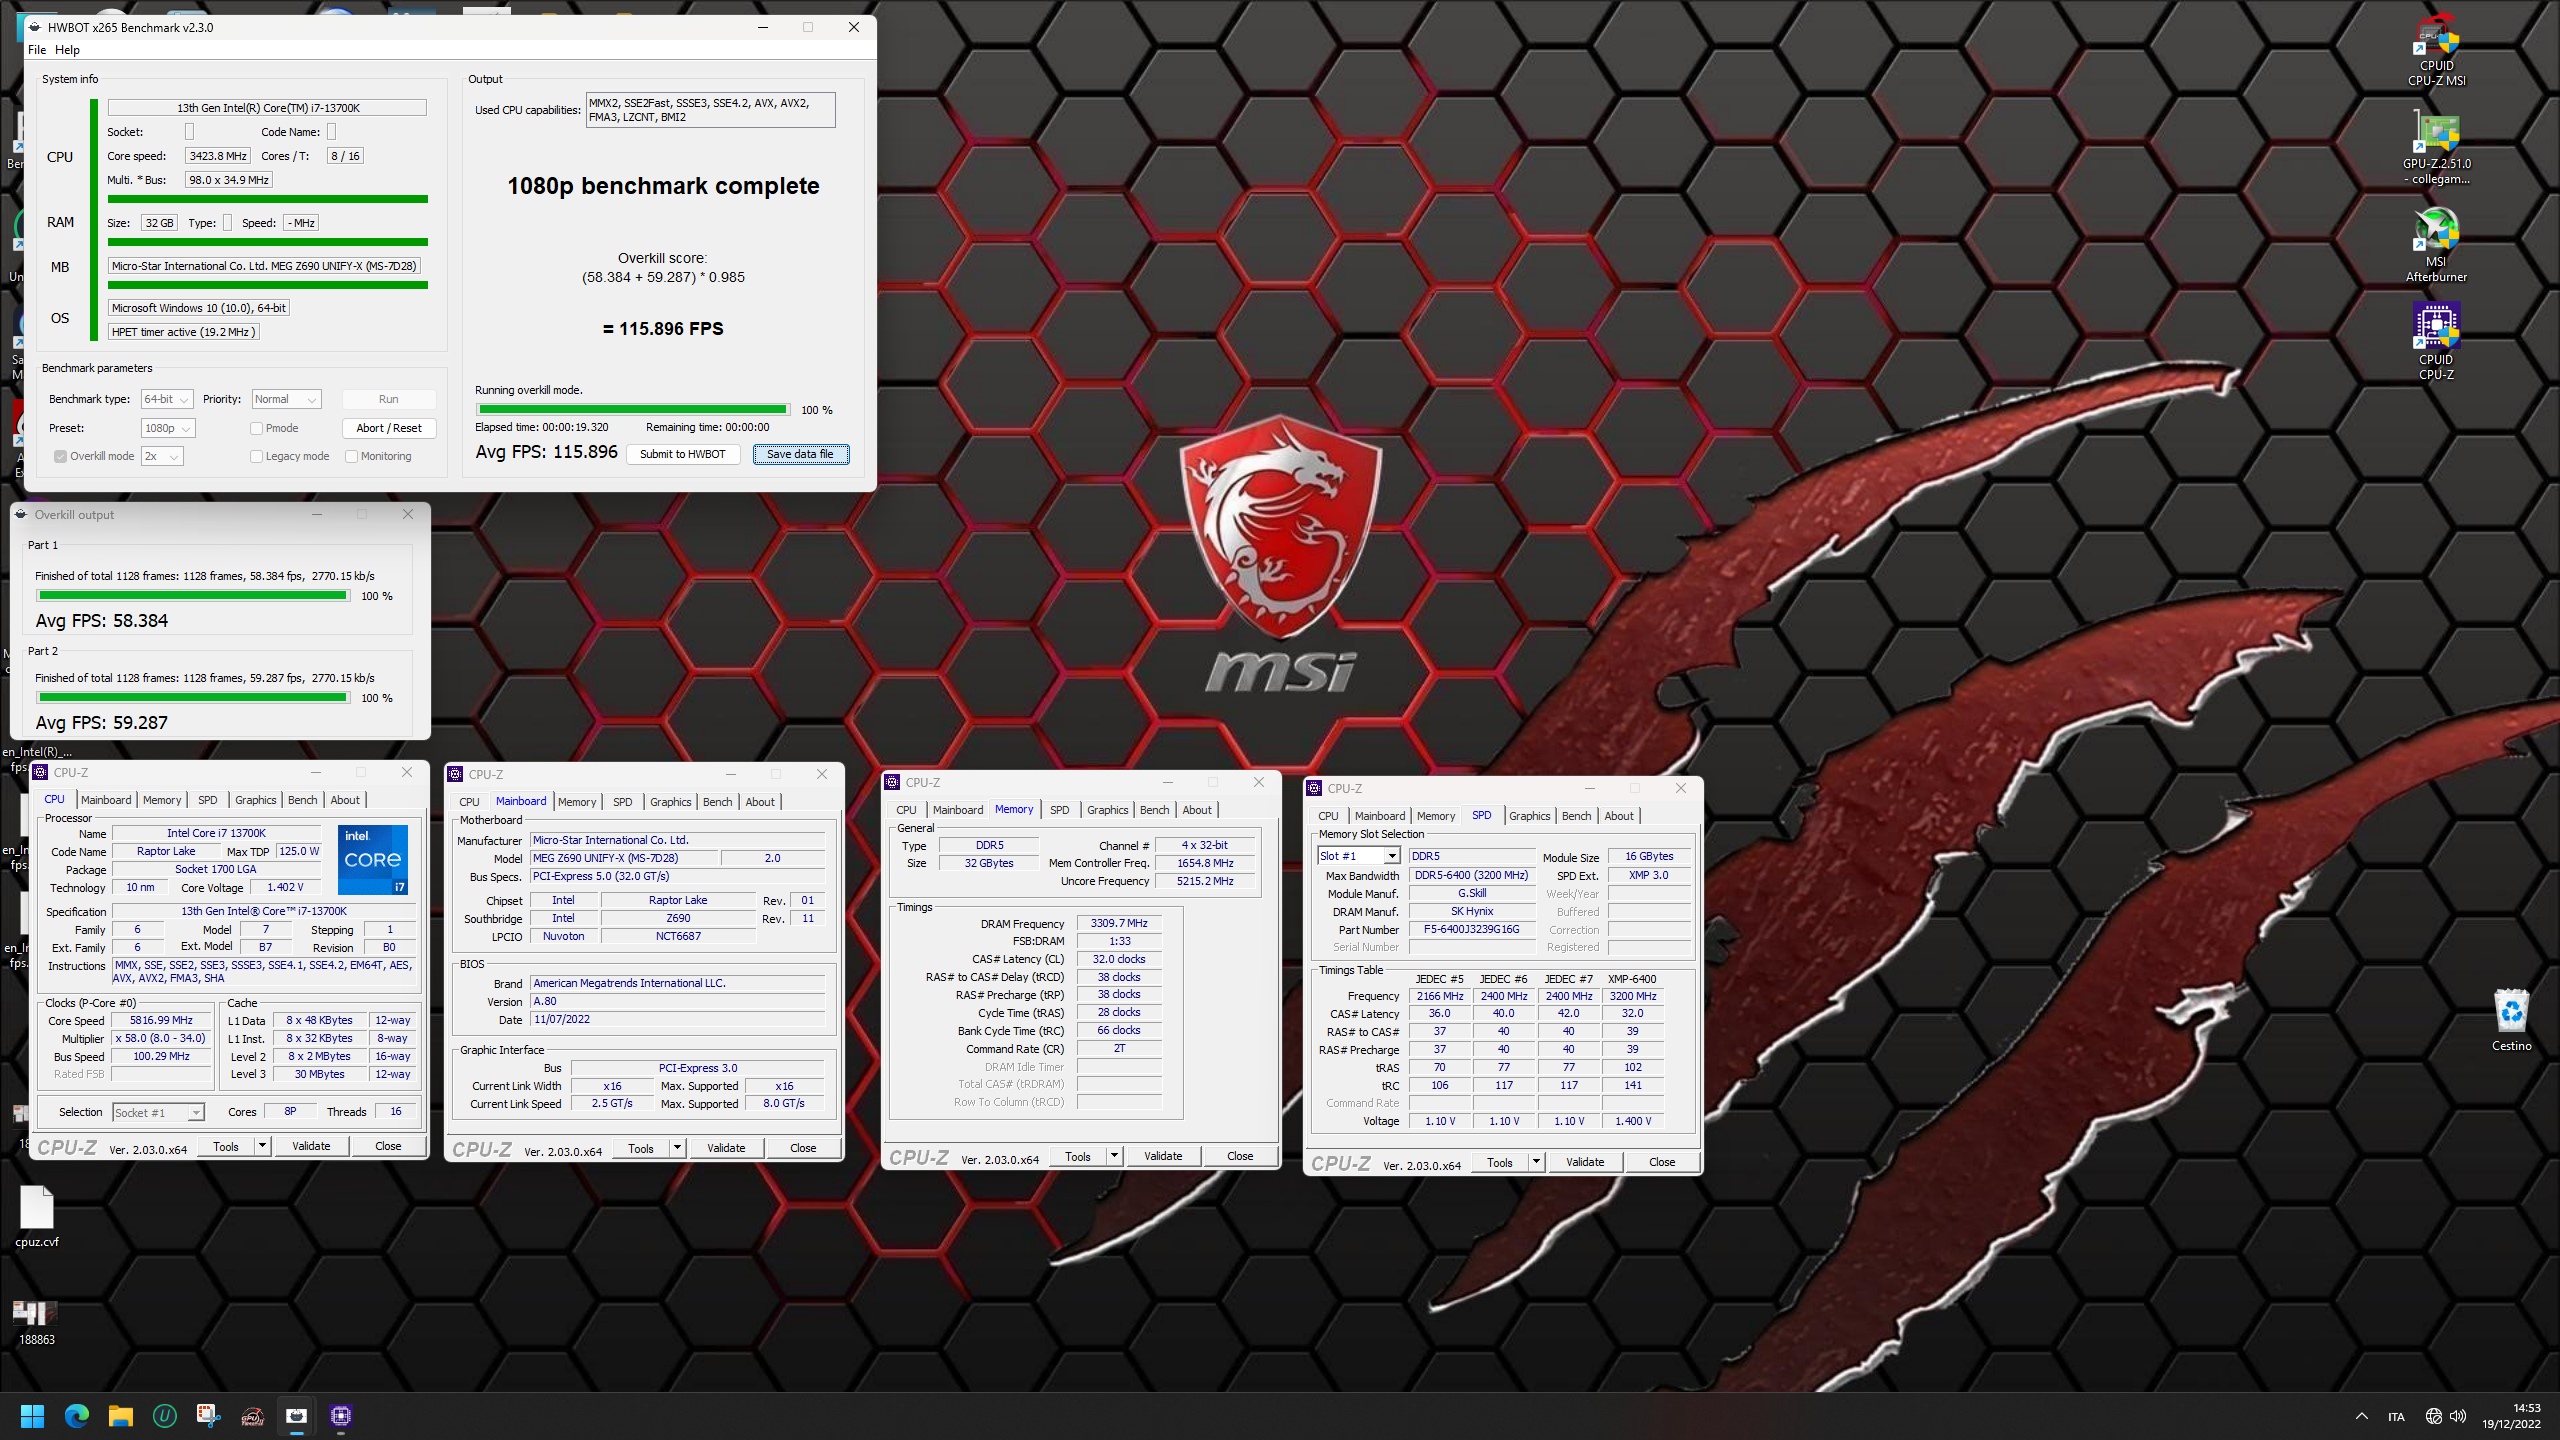Click CPU-Z Mainboard window title icon
Image resolution: width=2560 pixels, height=1440 pixels.
(x=455, y=774)
